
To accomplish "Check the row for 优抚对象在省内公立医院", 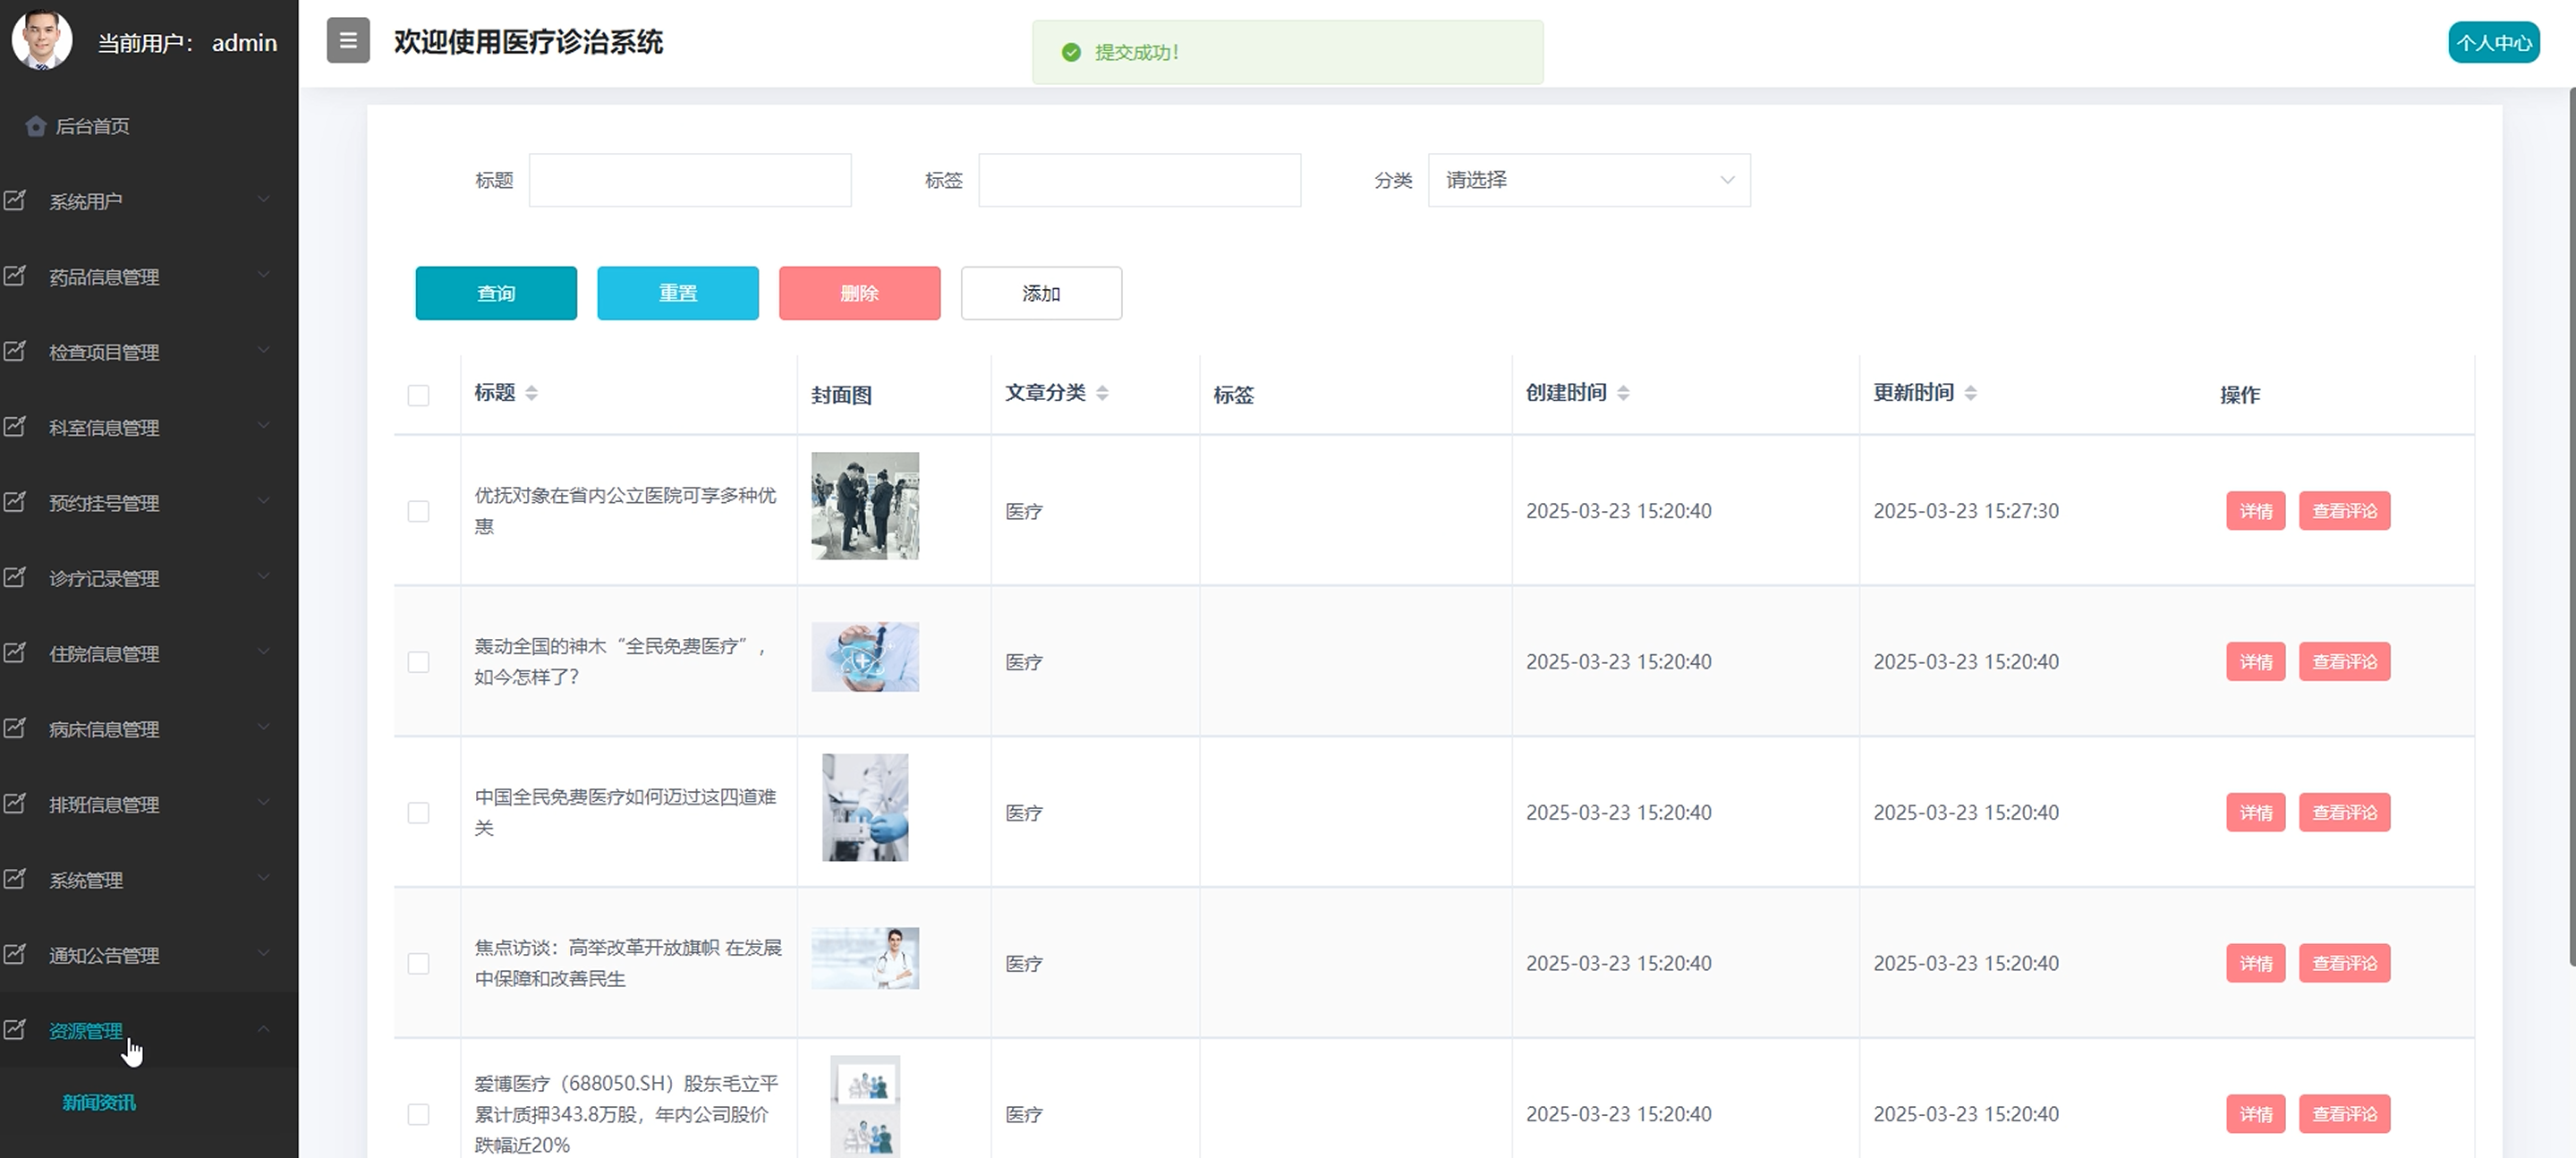I will (419, 511).
